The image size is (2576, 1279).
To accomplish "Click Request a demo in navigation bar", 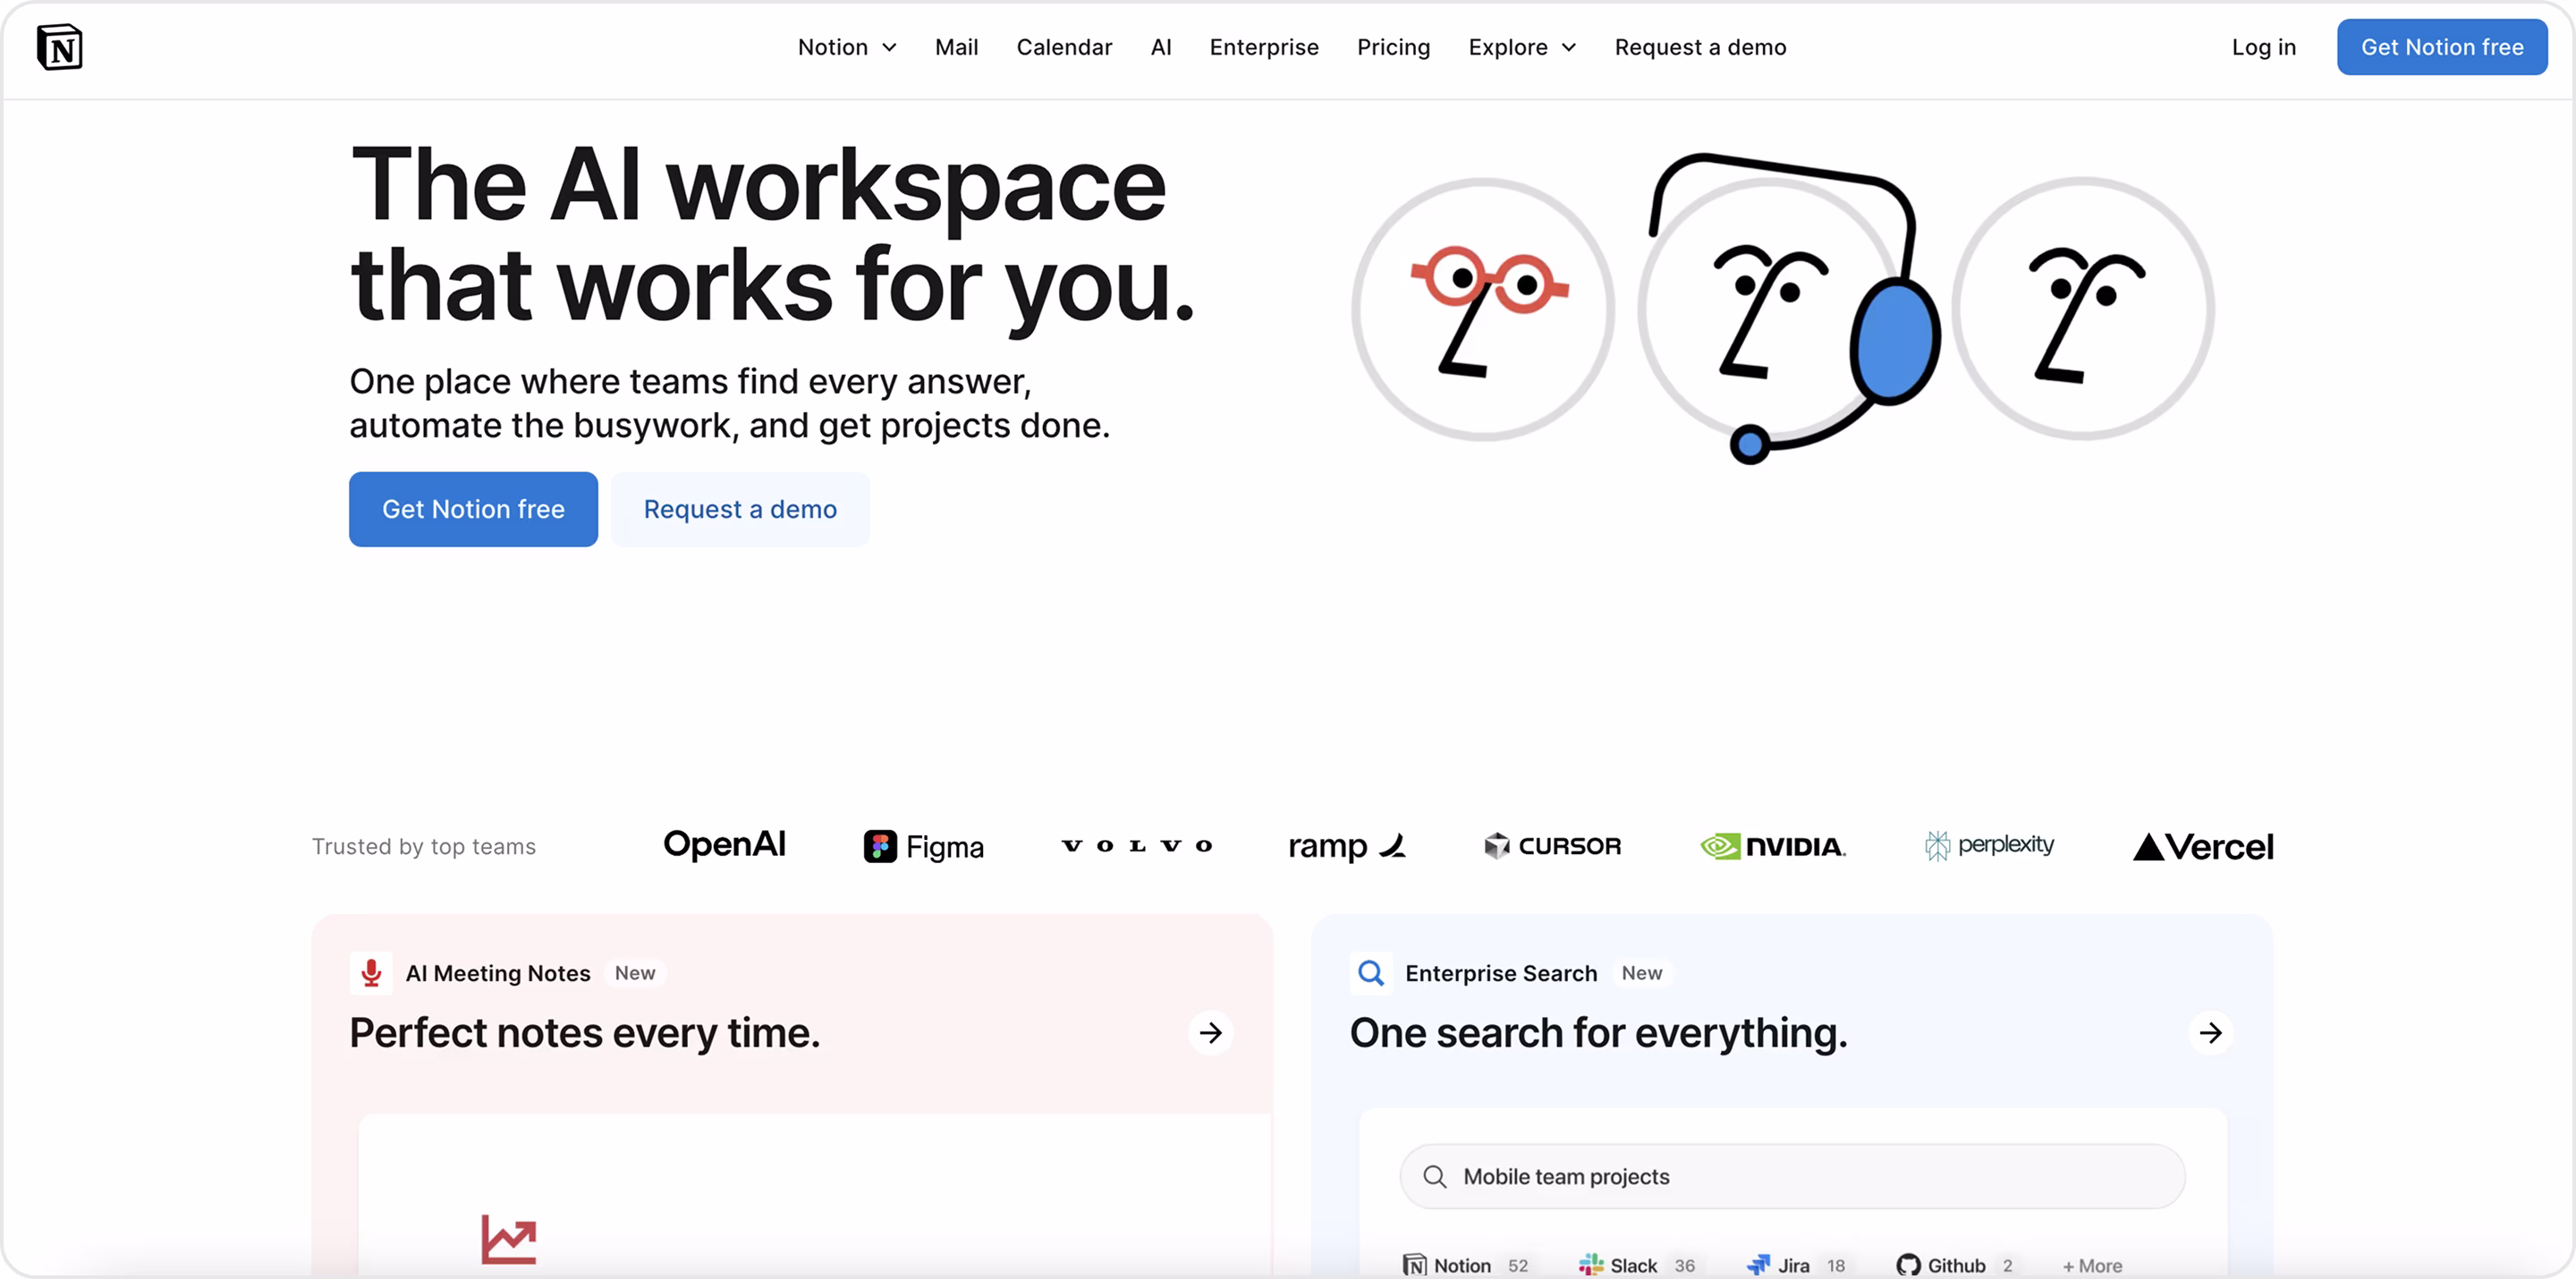I will point(1700,47).
